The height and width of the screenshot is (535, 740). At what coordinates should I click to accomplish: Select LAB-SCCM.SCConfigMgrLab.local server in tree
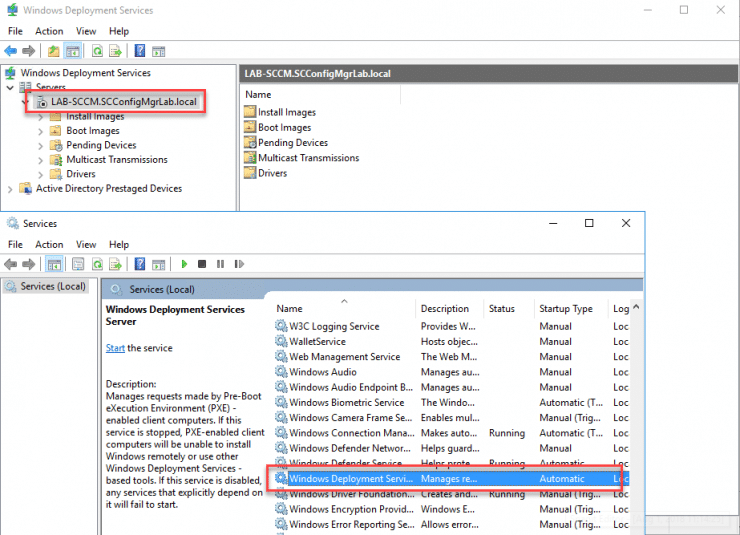(x=123, y=102)
